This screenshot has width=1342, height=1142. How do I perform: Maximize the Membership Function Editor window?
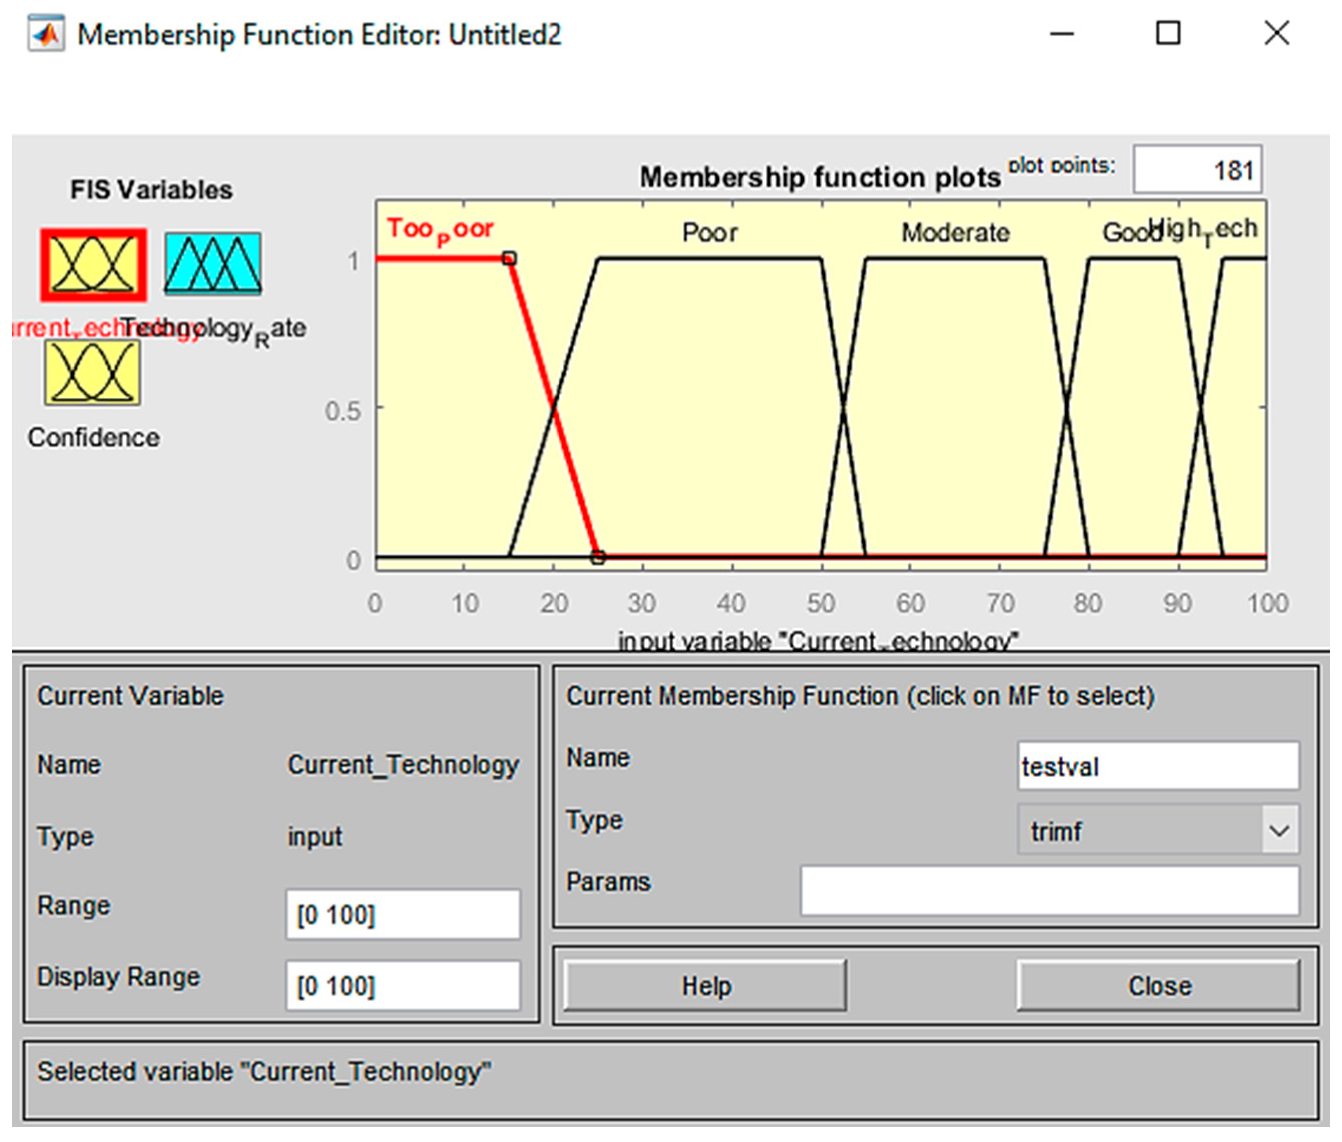1167,34
